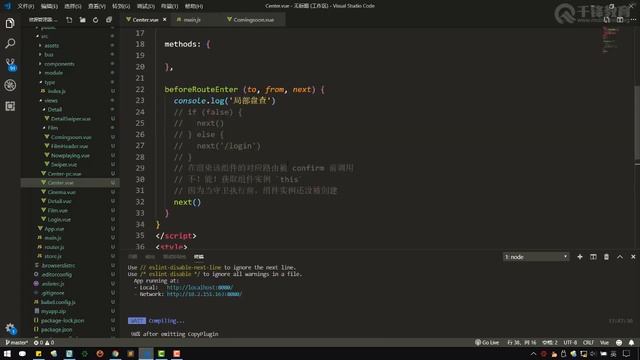The image size is (640, 360).
Task: Open the localhost URL in terminal
Action: (x=200, y=287)
